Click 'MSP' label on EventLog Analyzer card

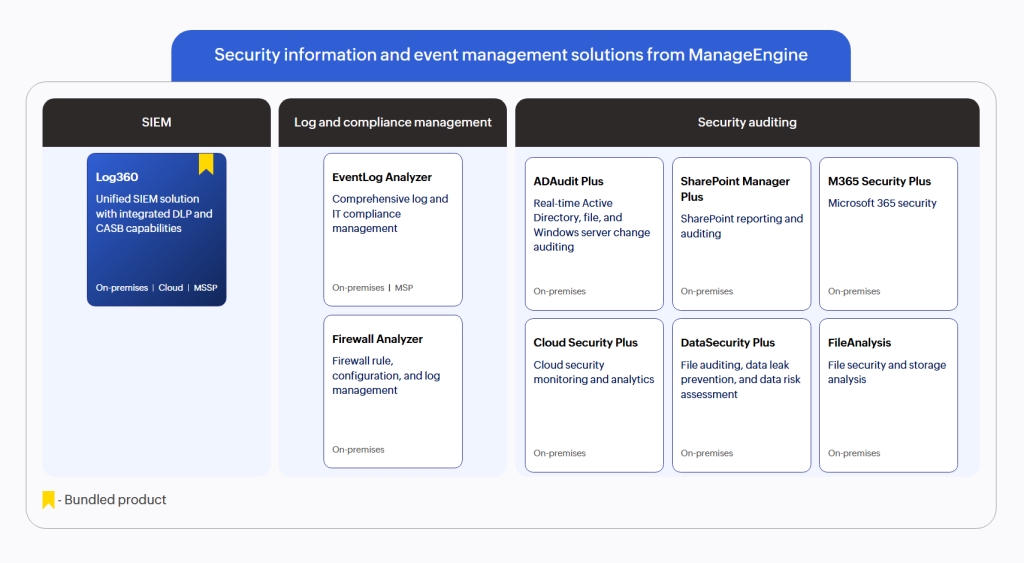pyautogui.click(x=404, y=287)
